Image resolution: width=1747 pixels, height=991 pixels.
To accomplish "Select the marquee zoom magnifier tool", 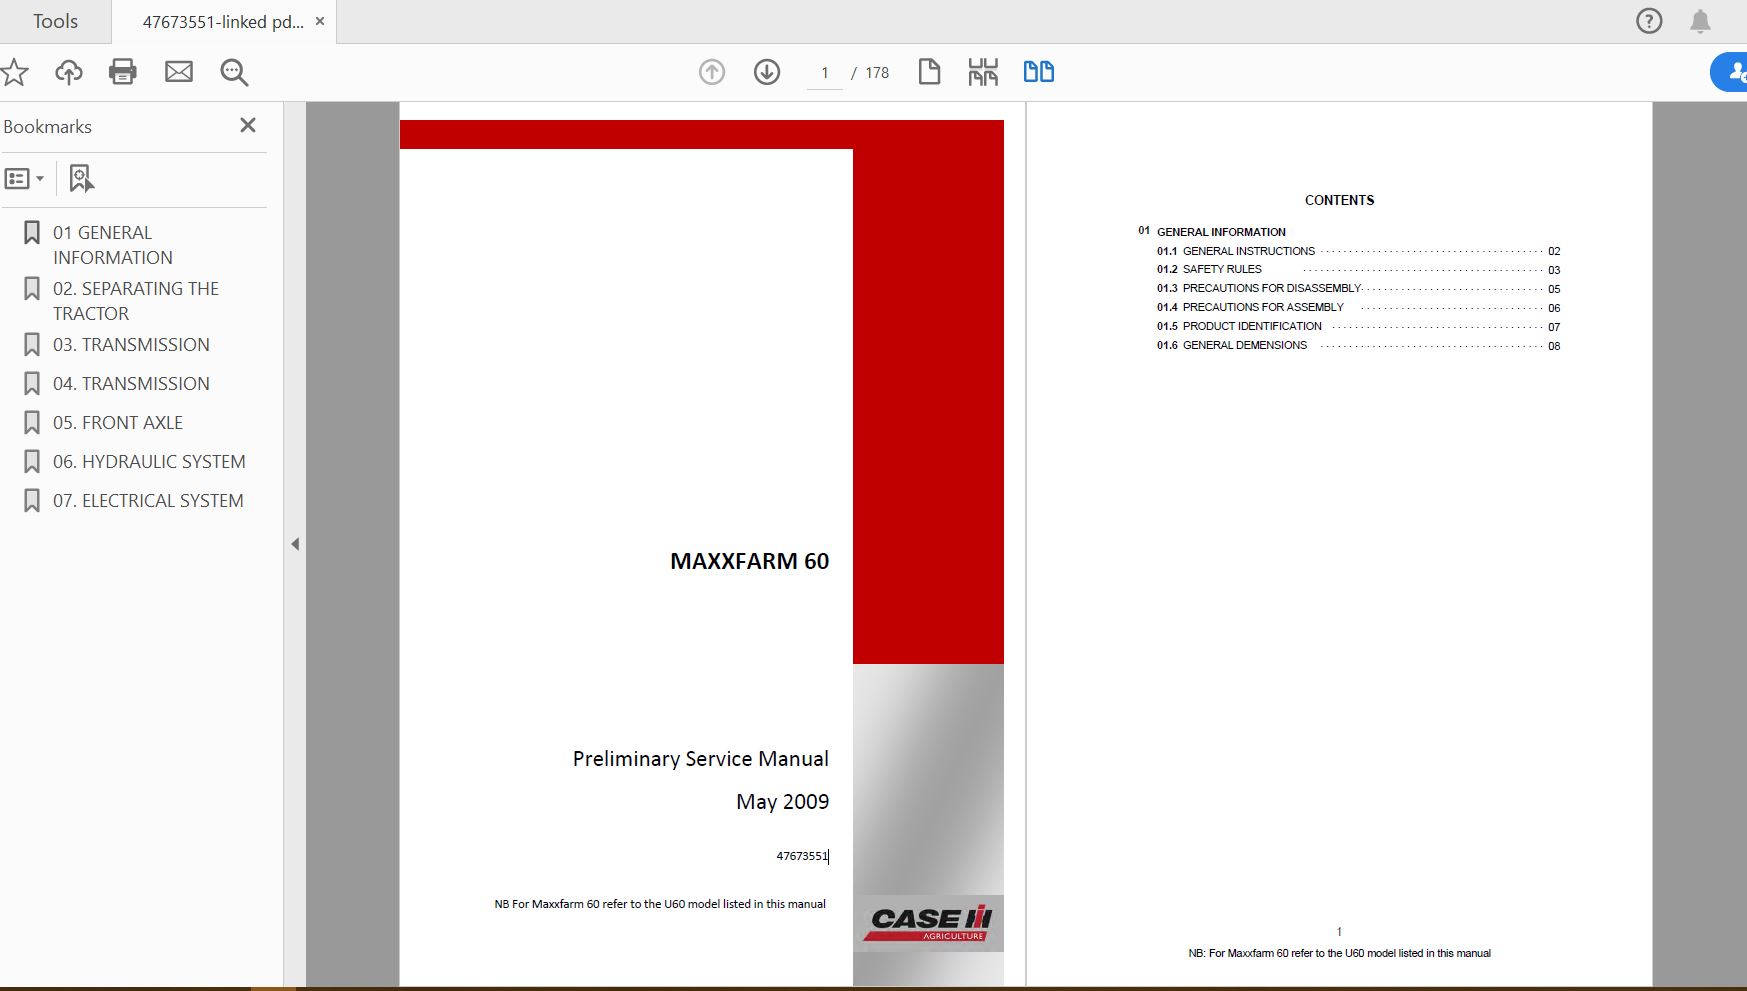I will (x=234, y=71).
